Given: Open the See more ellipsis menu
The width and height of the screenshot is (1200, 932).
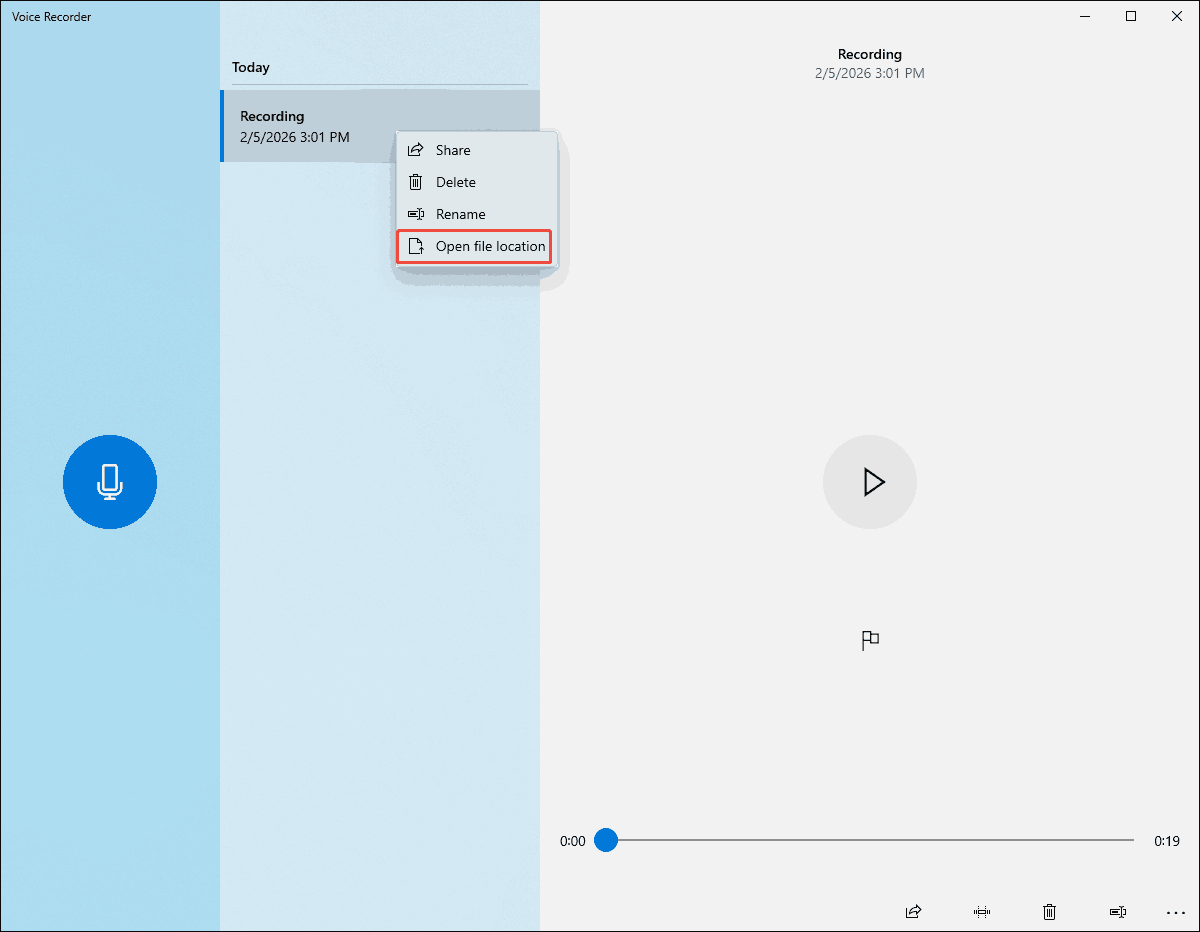Looking at the screenshot, I should coord(1175,911).
